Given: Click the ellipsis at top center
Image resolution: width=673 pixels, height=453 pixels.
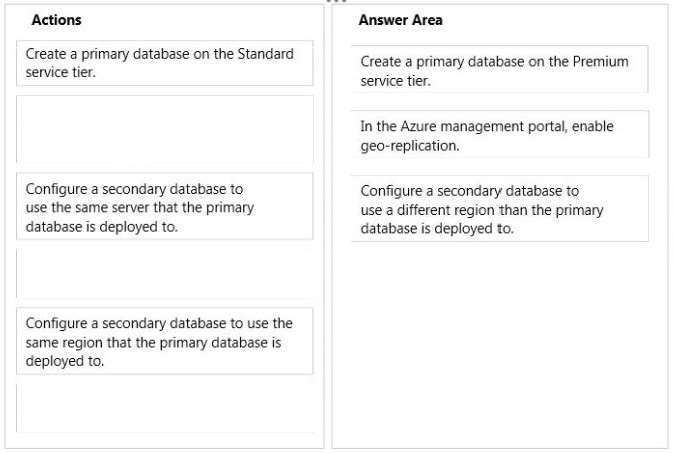Looking at the screenshot, I should pyautogui.click(x=336, y=2).
